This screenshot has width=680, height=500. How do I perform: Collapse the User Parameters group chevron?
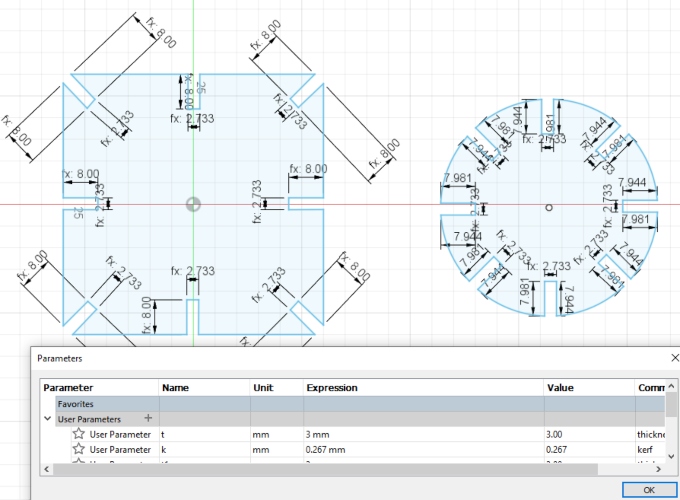click(x=48, y=419)
